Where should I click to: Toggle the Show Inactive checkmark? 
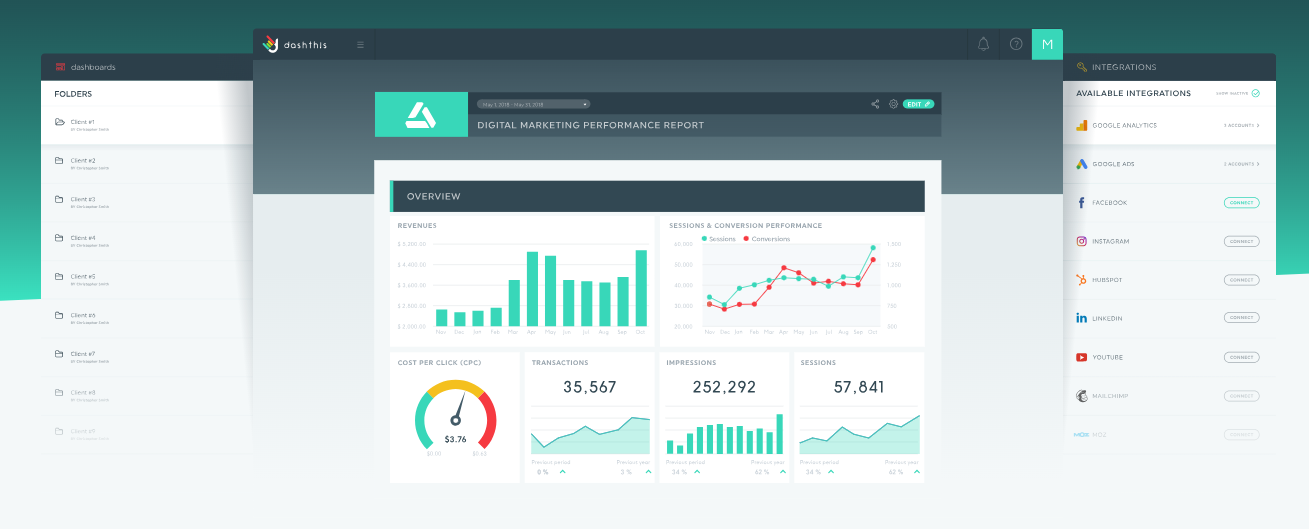point(1255,93)
